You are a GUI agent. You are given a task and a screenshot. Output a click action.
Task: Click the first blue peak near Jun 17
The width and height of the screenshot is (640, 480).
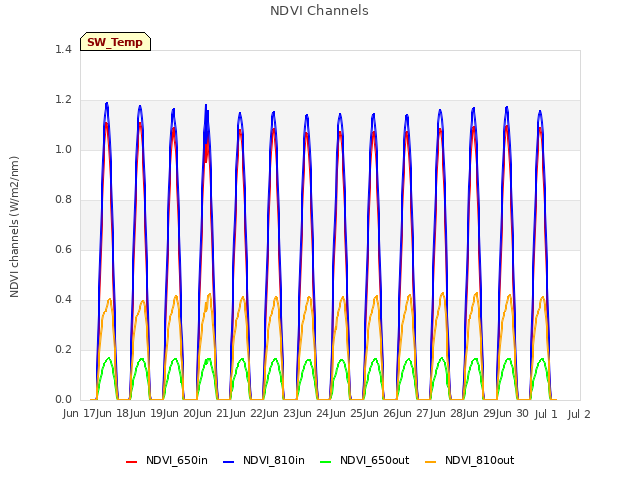click(107, 105)
